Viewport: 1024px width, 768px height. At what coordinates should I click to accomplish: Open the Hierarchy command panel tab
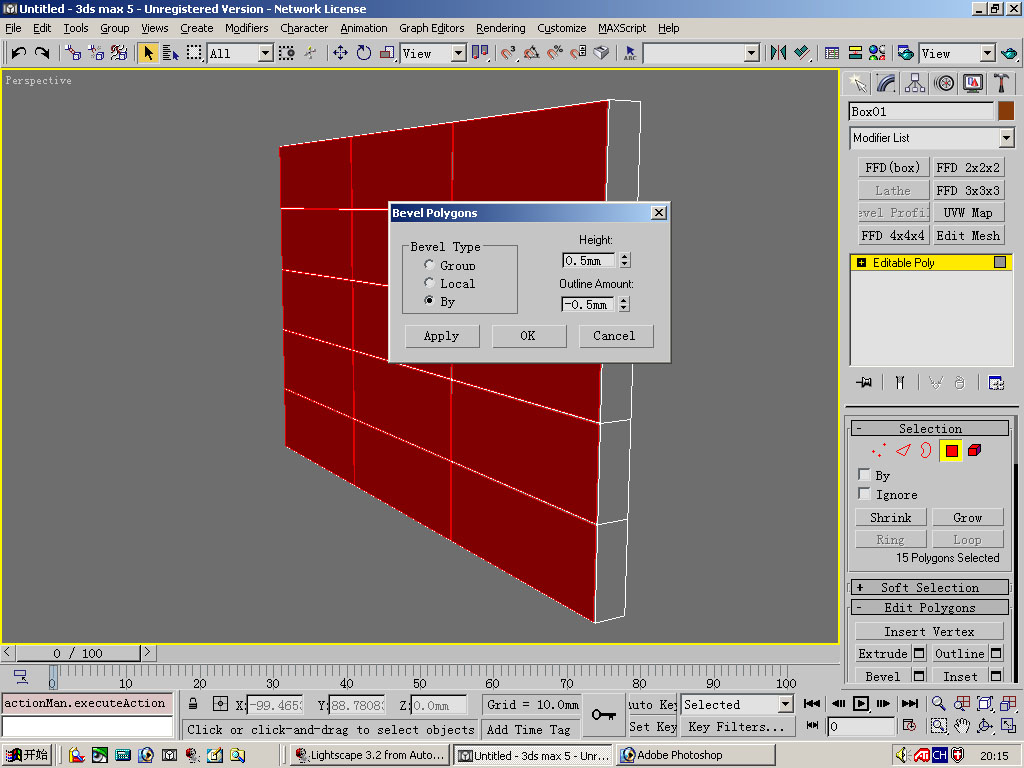[x=914, y=83]
